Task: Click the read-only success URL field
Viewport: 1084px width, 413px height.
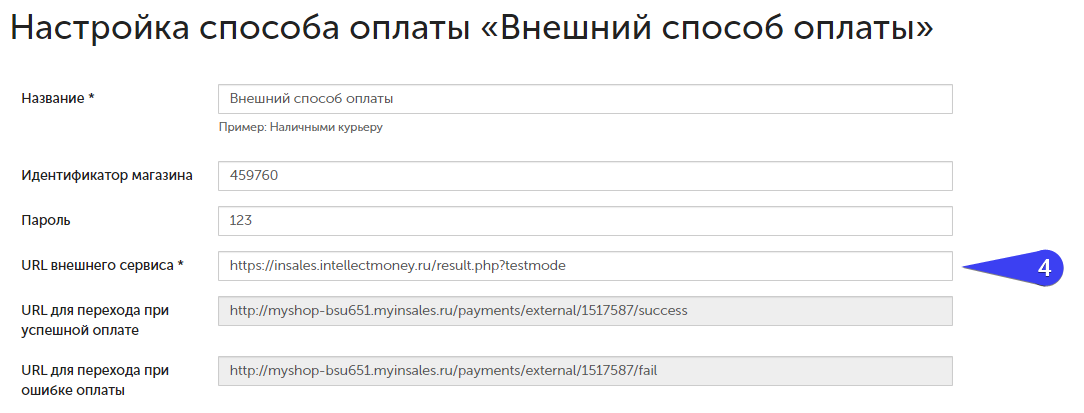Action: coord(585,311)
